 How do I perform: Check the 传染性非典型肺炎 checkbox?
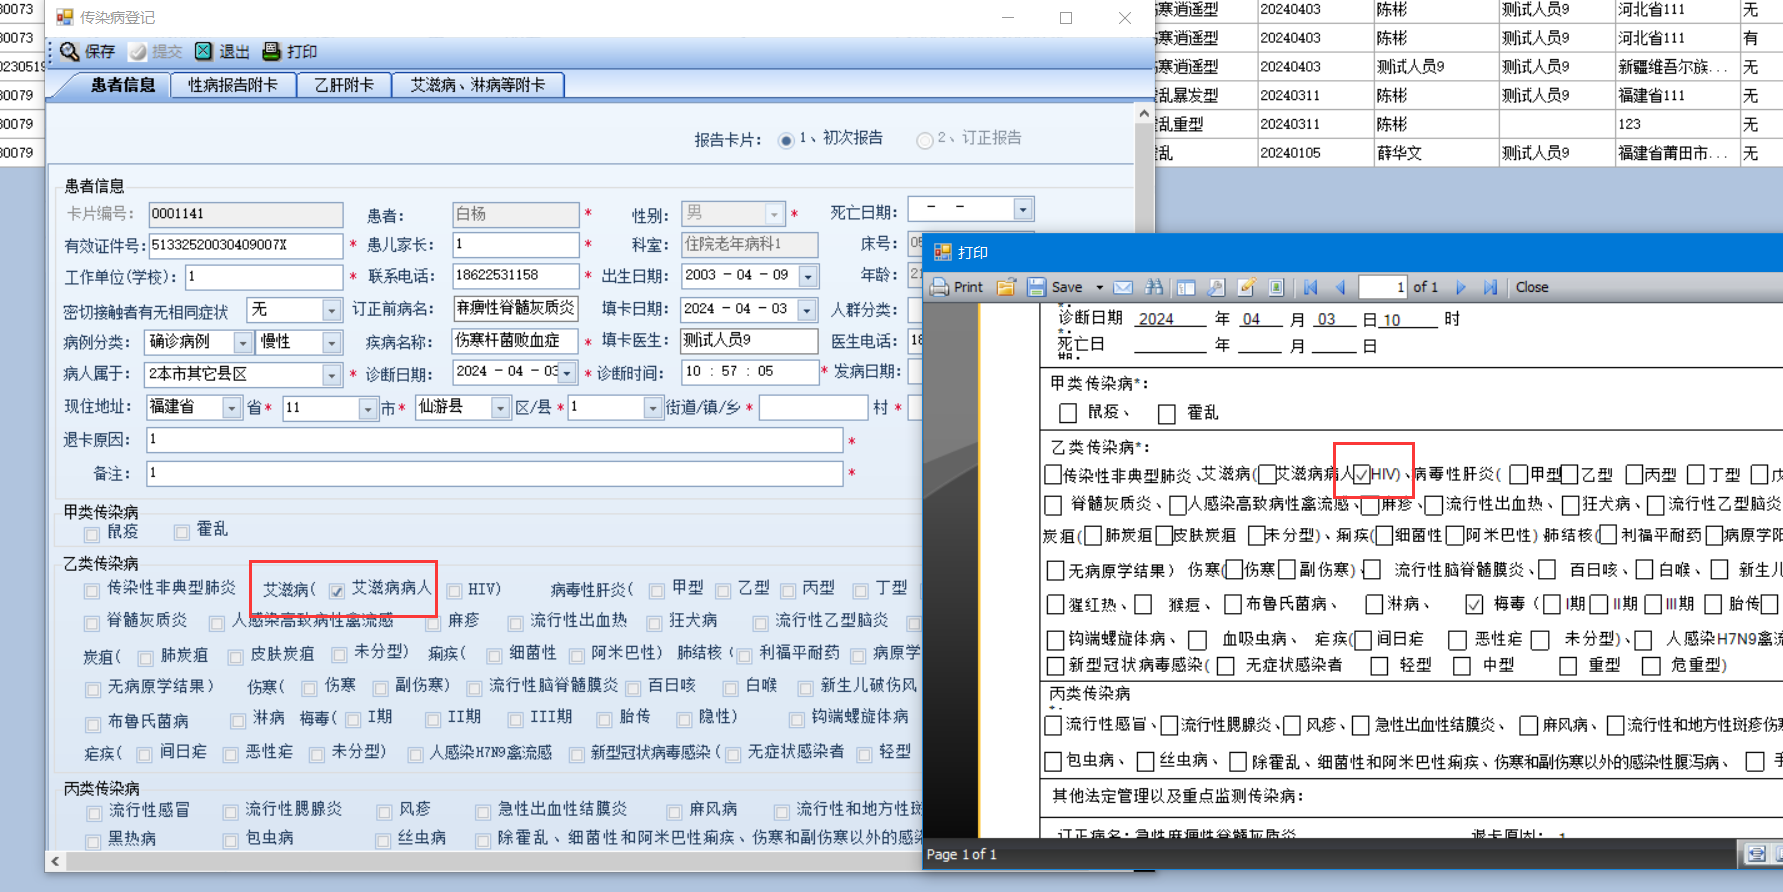pyautogui.click(x=92, y=591)
